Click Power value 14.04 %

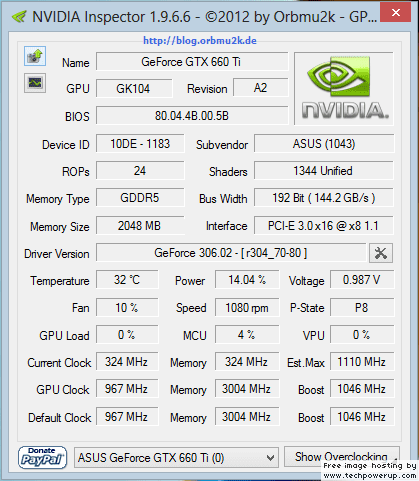(x=247, y=280)
